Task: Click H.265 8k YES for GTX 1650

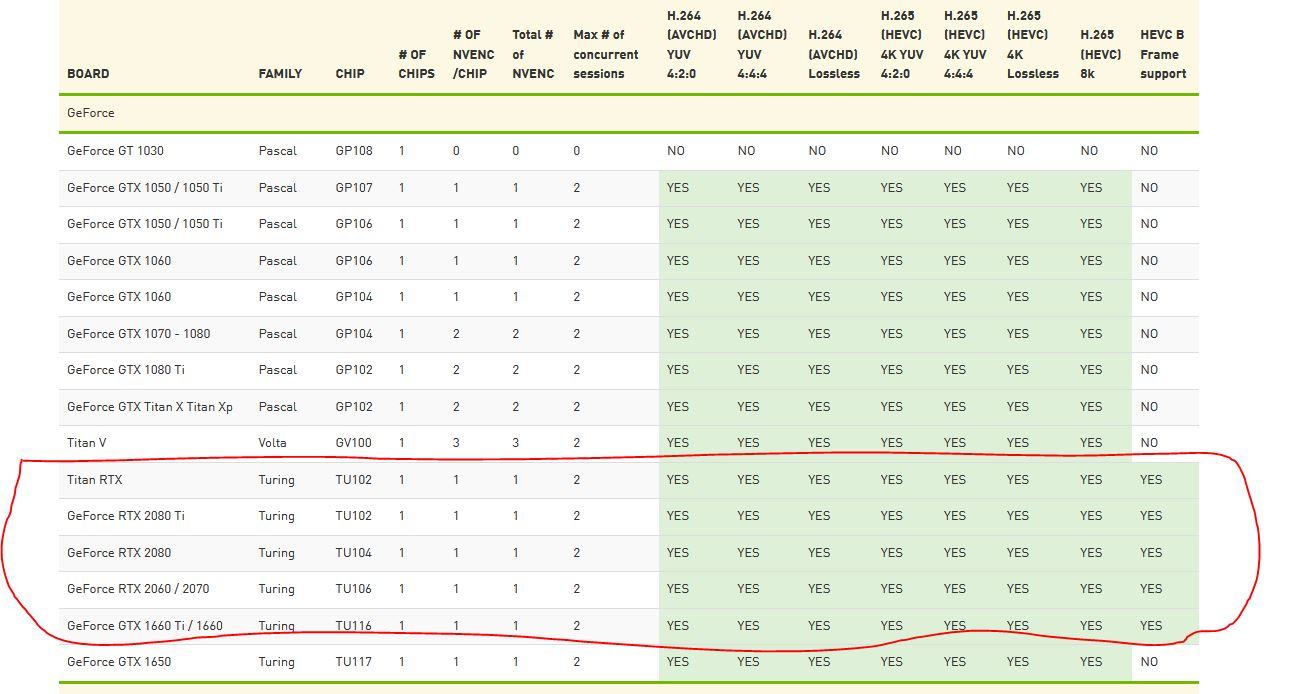Action: pos(1091,662)
